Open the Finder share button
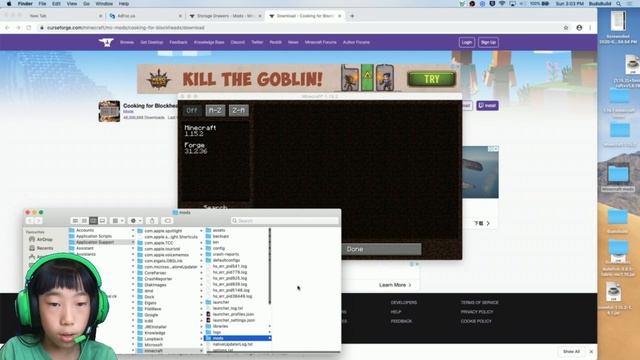Viewport: 640px width, 360px height. [x=152, y=220]
